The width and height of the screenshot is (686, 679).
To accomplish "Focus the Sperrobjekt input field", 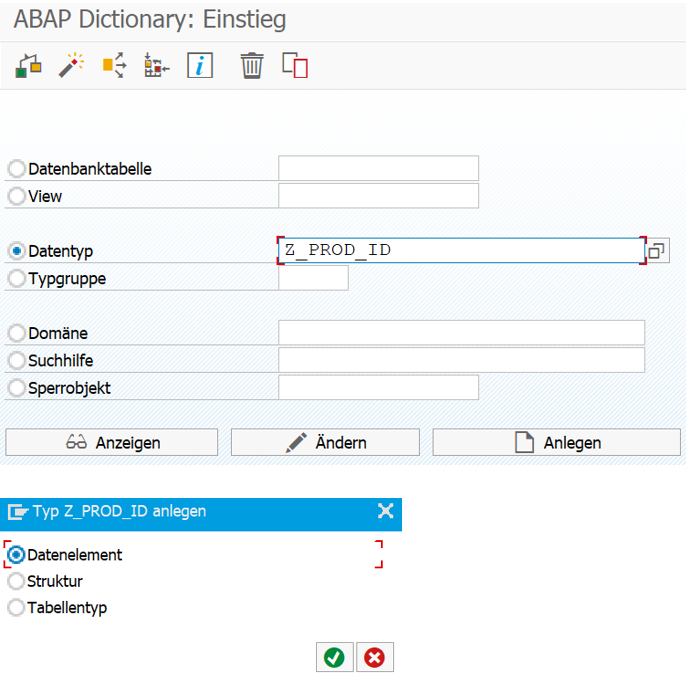I will (378, 387).
